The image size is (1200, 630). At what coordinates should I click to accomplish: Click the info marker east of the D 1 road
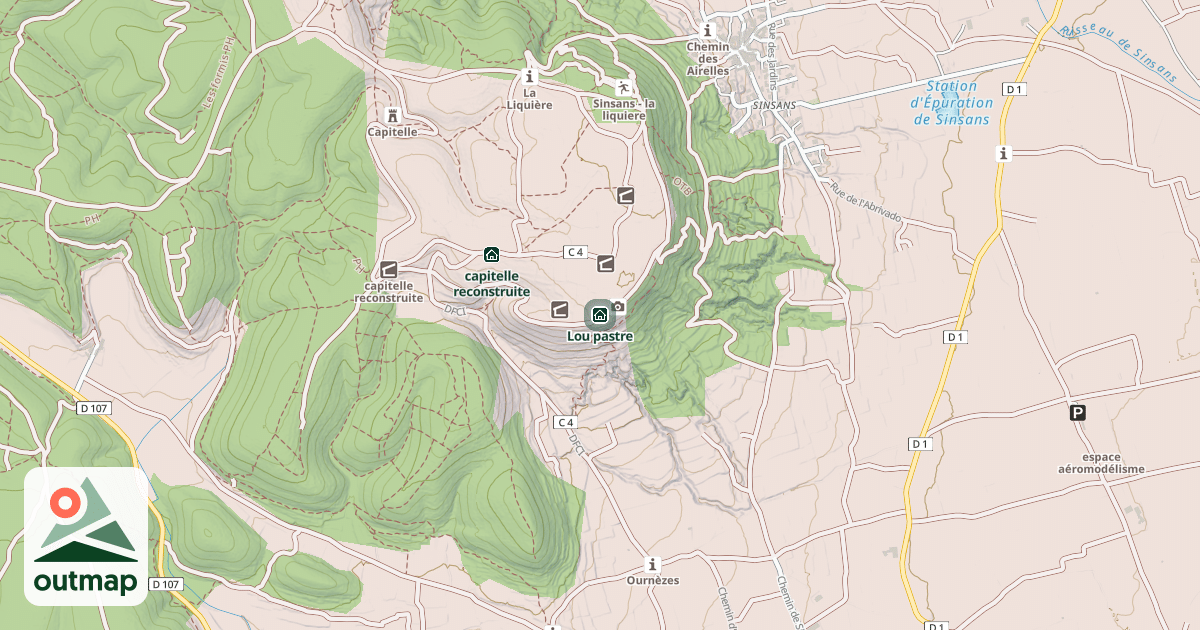click(x=1003, y=153)
